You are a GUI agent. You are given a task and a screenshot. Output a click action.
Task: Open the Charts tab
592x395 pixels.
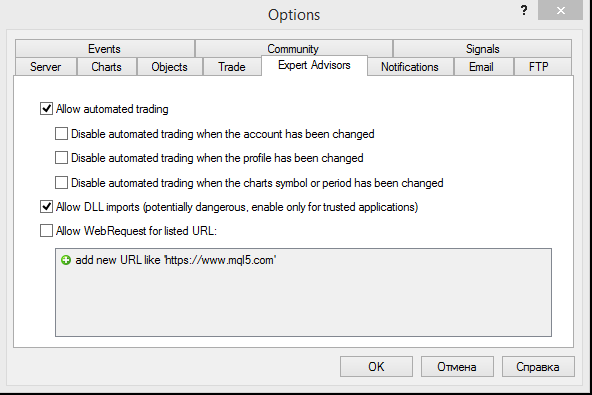point(107,67)
